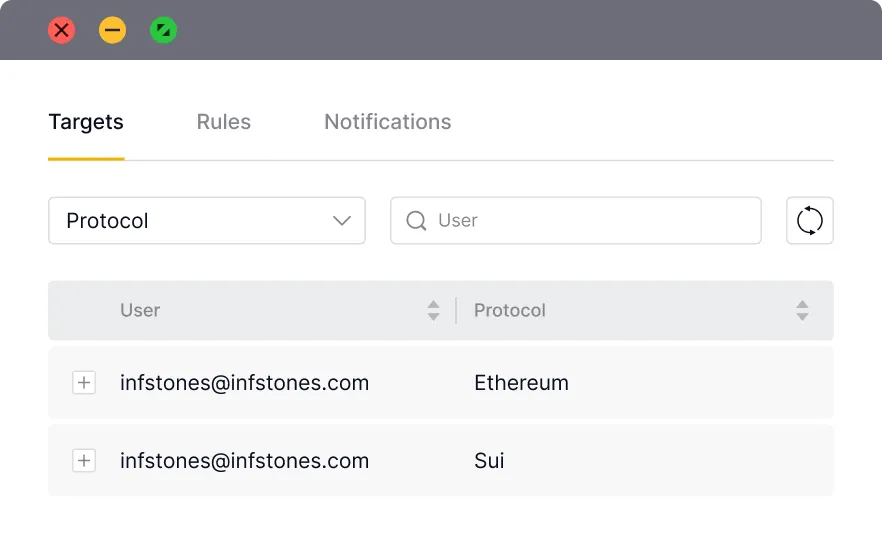Open the Protocol dropdown chevron

click(341, 220)
